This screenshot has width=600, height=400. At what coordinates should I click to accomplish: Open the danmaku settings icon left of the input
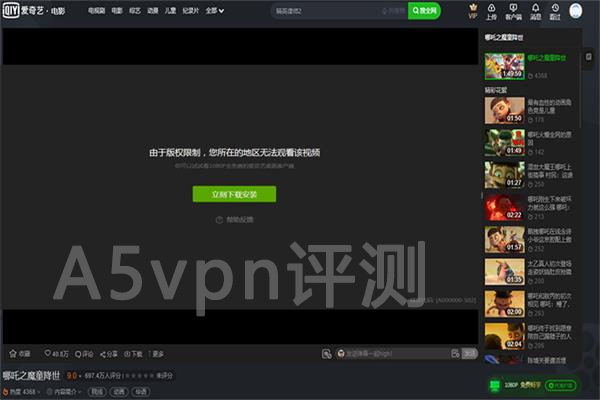pos(326,354)
